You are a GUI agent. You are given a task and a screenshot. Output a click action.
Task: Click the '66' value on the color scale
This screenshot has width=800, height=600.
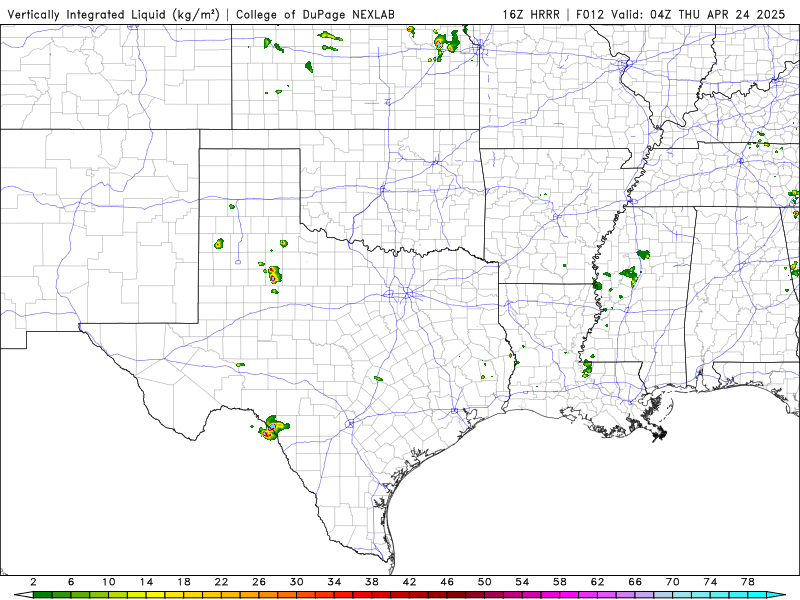[x=635, y=582]
